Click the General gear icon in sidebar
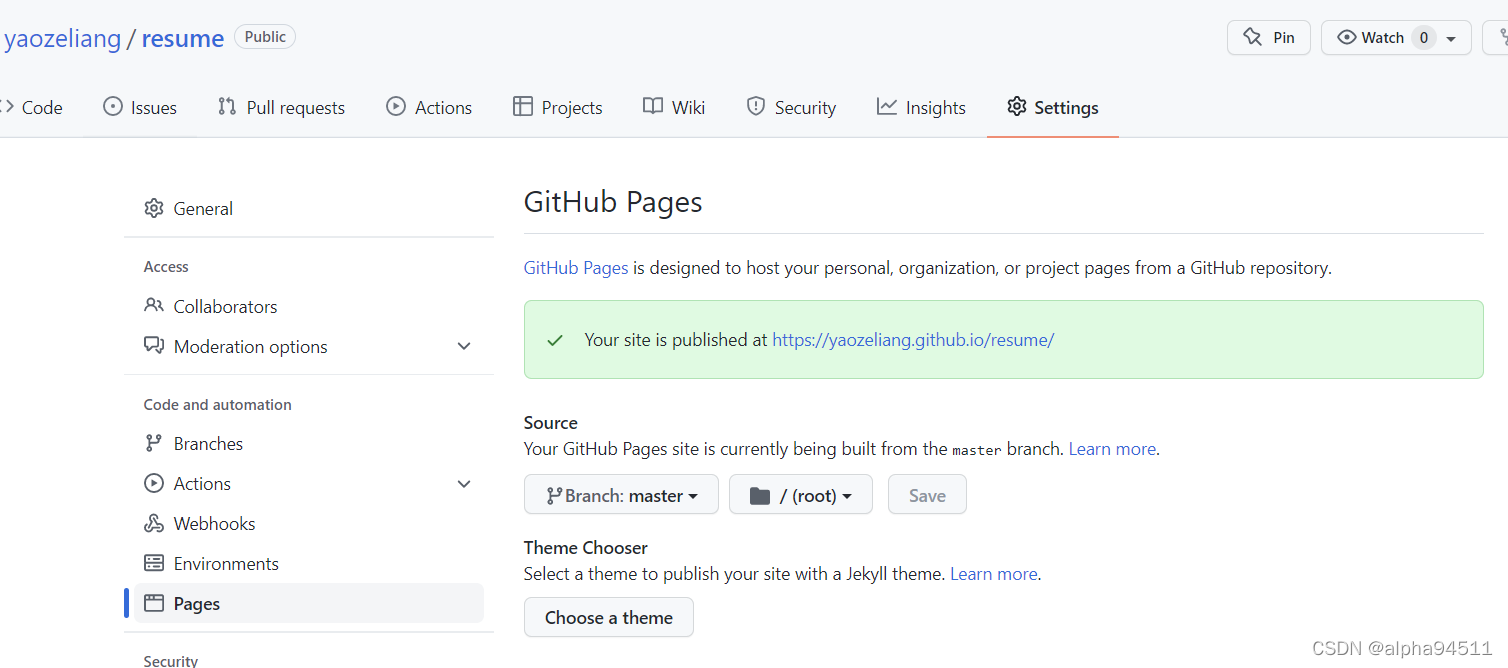Screen dimensions: 1508x668 pos(154,208)
